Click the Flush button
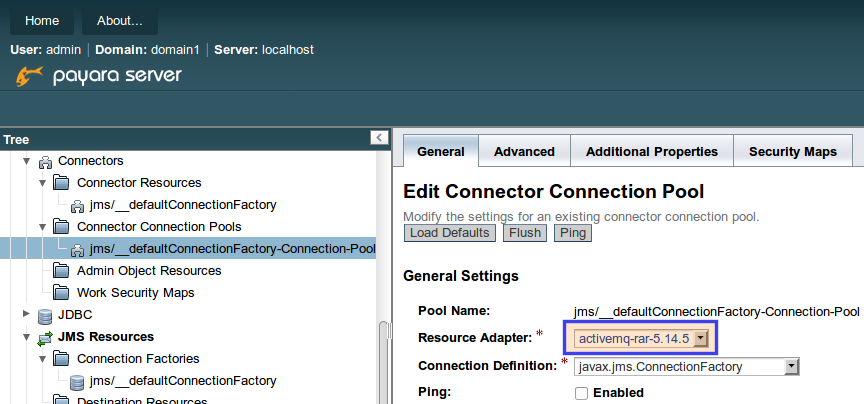The width and height of the screenshot is (864, 404). point(525,233)
